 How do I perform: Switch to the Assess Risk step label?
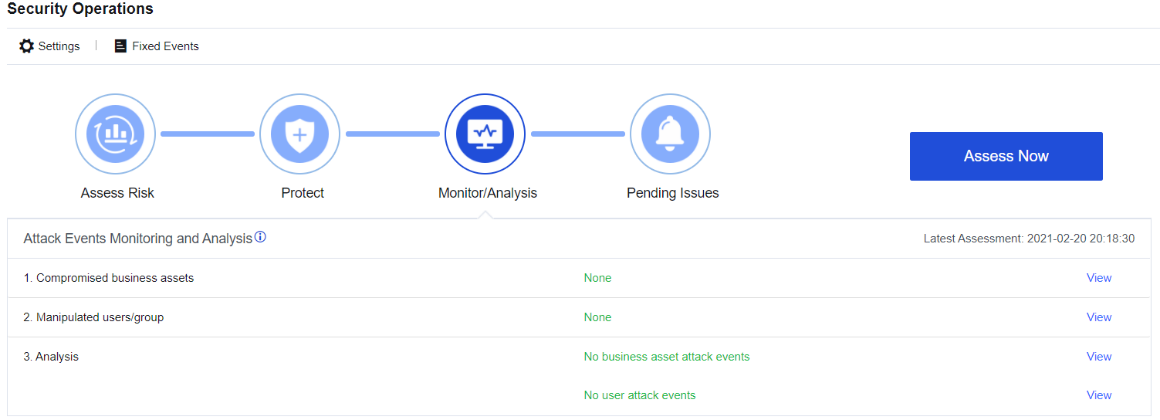pyautogui.click(x=118, y=193)
